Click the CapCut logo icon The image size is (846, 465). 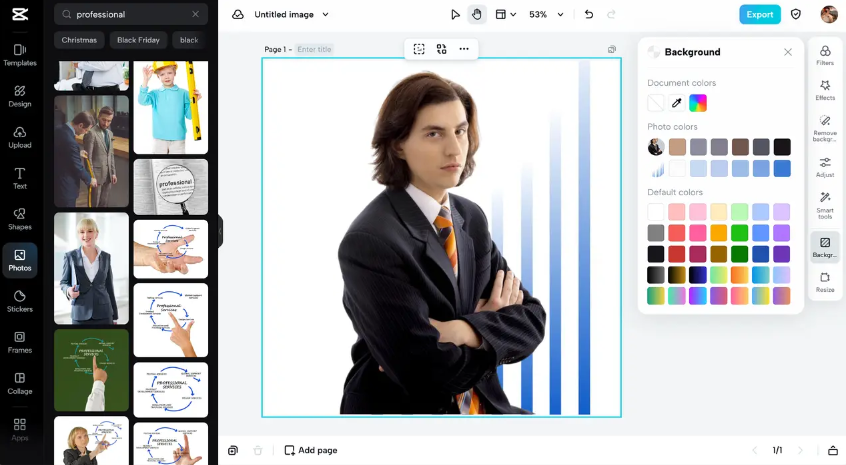click(20, 15)
